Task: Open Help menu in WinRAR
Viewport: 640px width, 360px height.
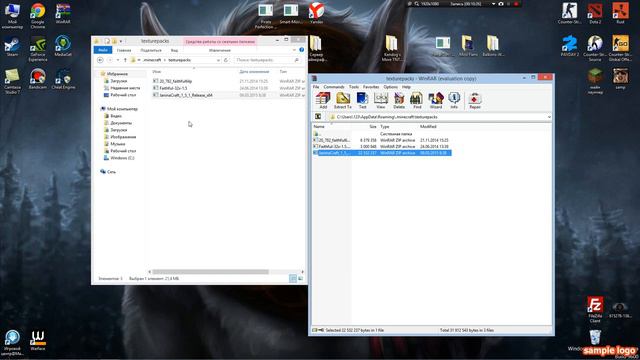Action: click(x=406, y=87)
